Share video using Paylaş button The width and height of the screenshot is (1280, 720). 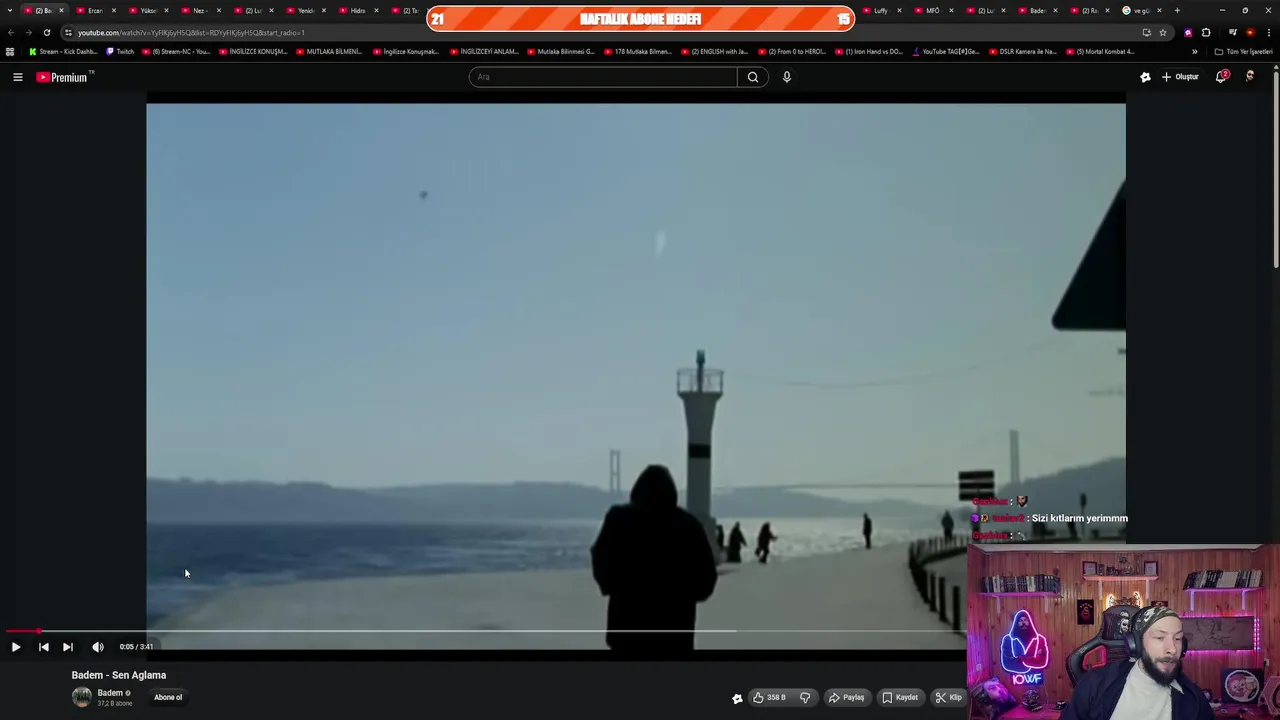(846, 697)
